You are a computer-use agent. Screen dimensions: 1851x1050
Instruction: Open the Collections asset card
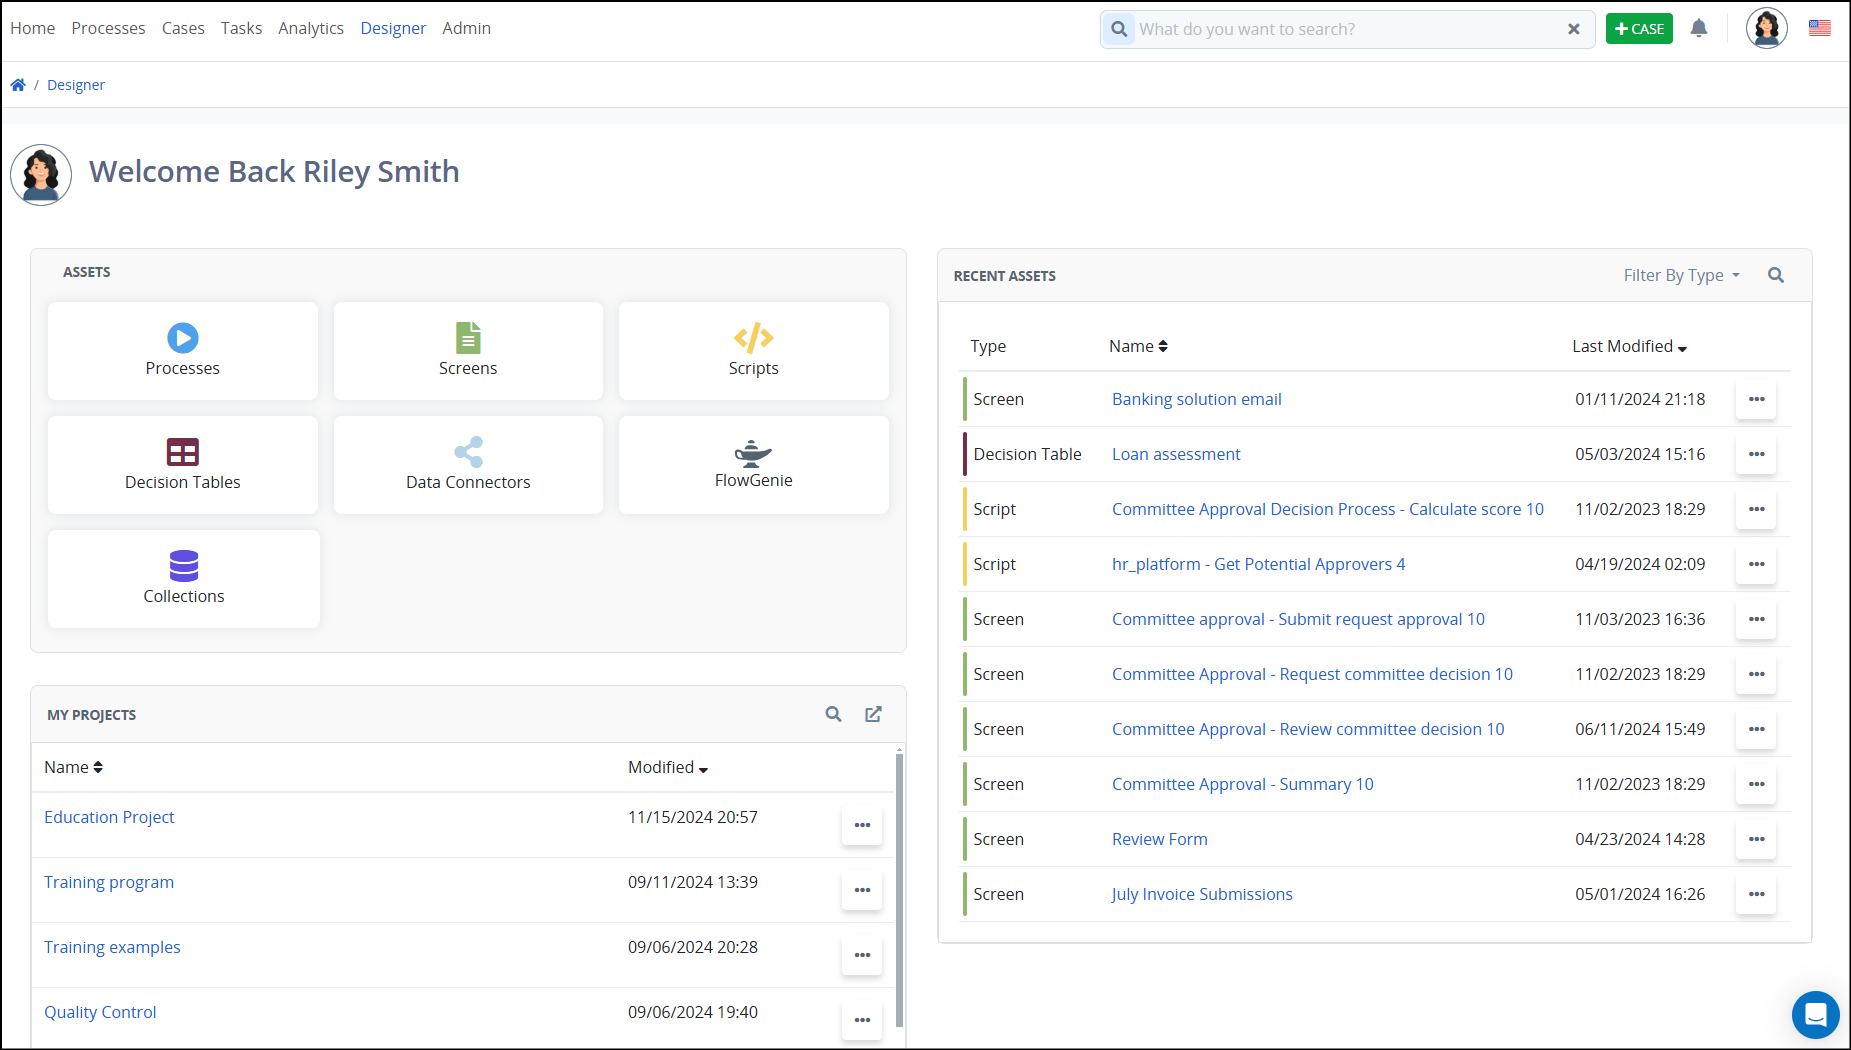(x=184, y=579)
